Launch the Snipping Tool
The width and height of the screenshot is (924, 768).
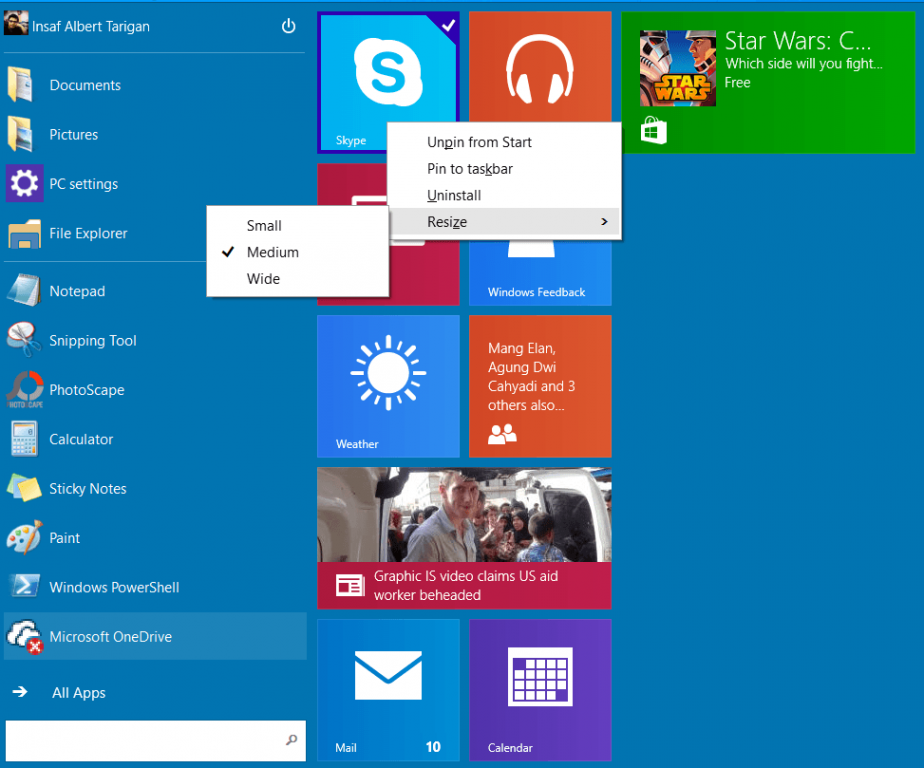click(93, 340)
